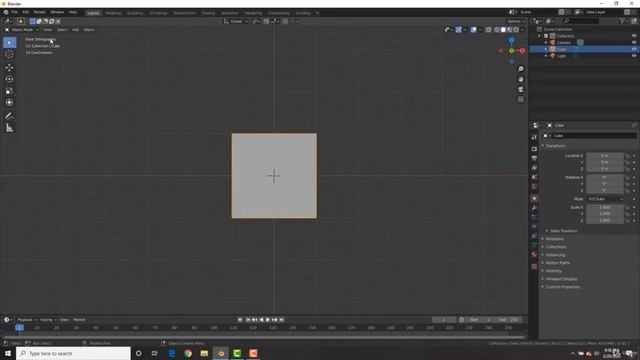Toggle X-ray display mode

coord(489,30)
